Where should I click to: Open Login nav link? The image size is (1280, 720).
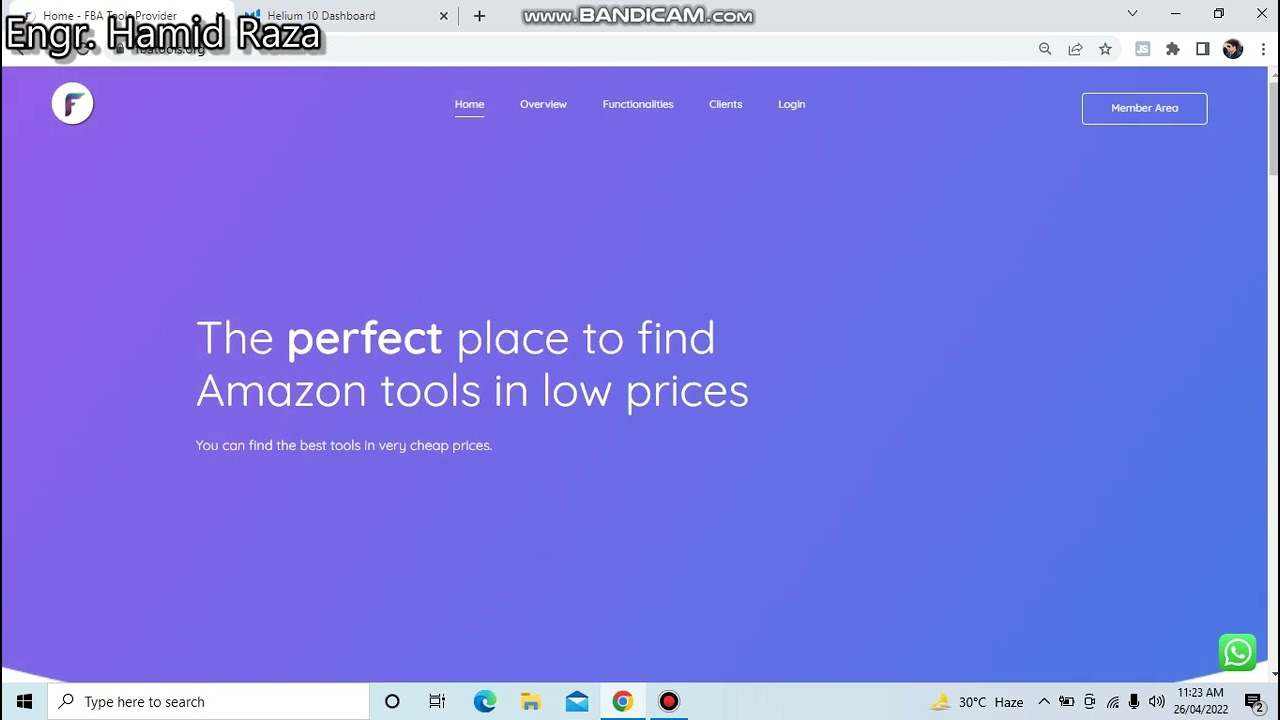791,104
